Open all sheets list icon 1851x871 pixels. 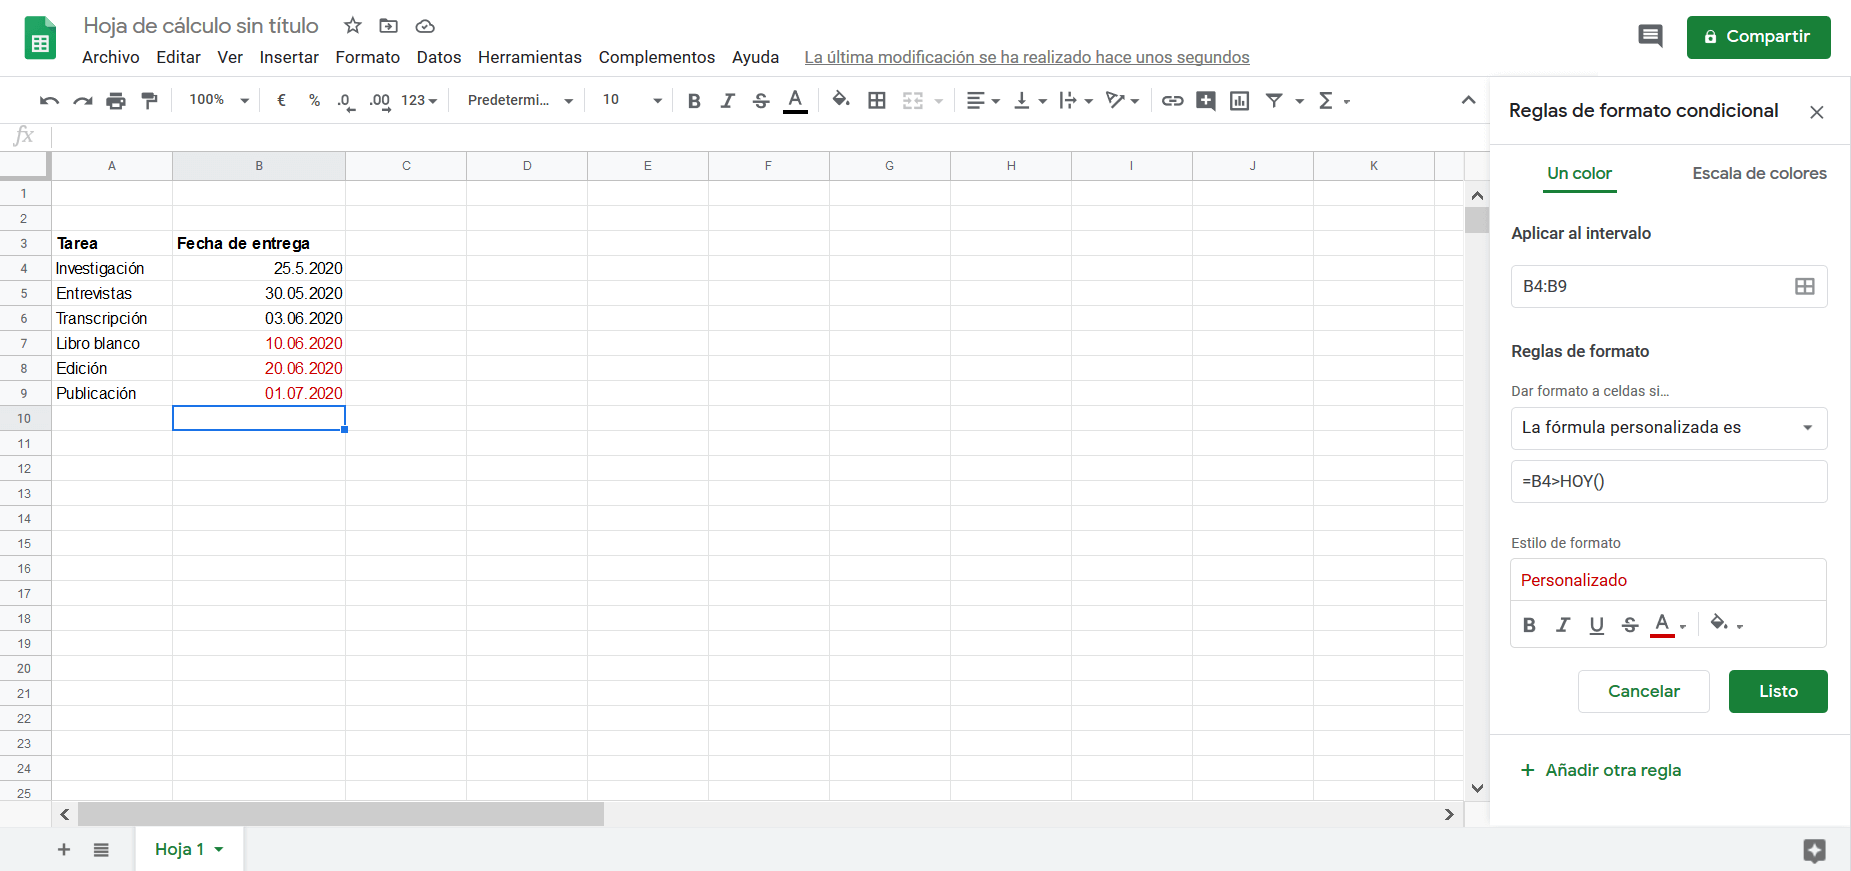point(101,850)
